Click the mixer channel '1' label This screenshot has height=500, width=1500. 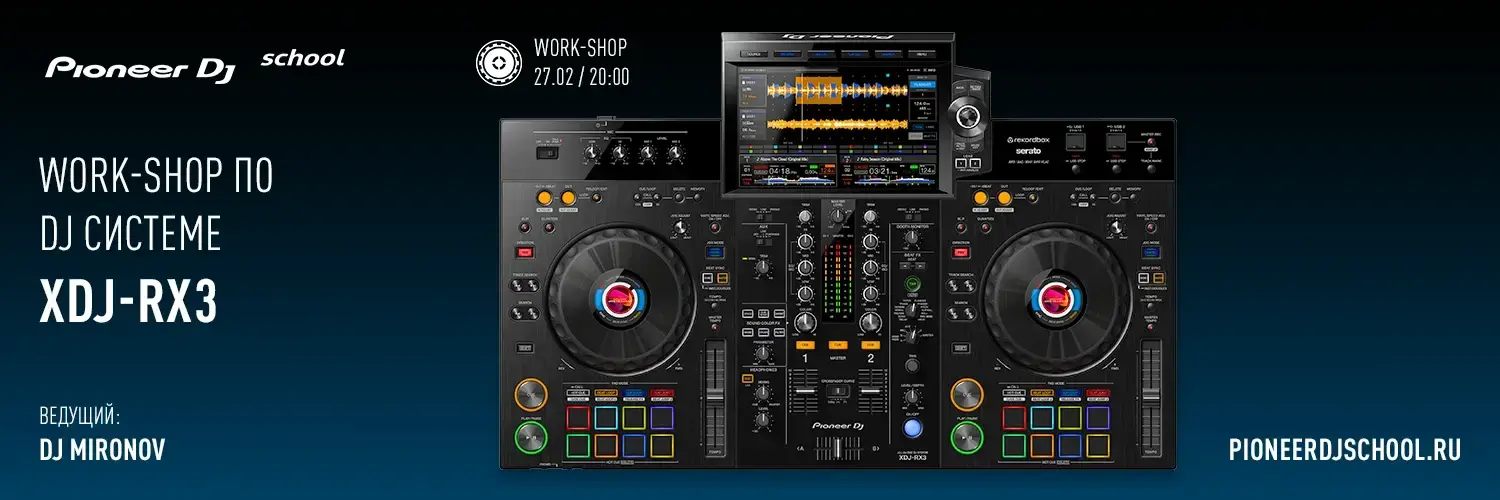click(803, 358)
